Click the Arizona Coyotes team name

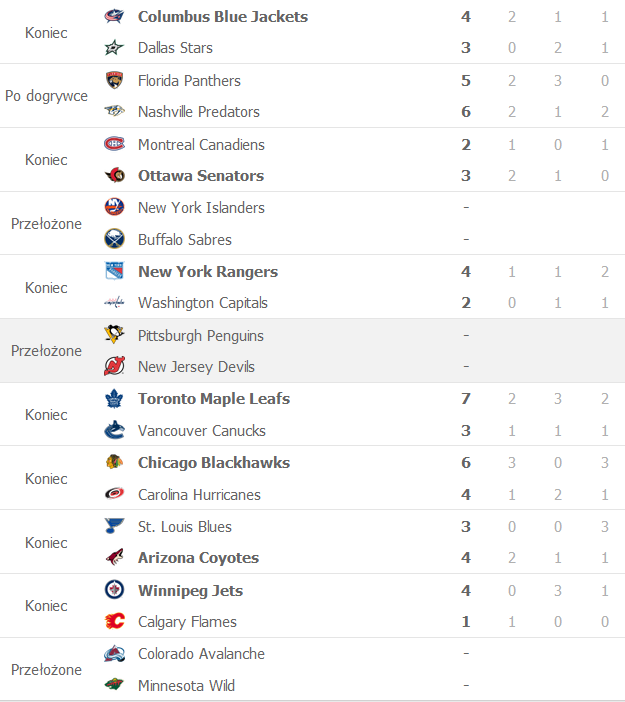click(x=198, y=558)
